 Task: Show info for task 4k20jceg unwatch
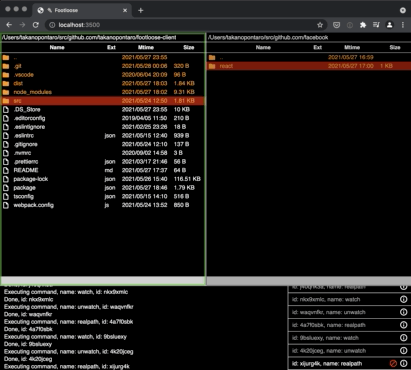tap(403, 351)
